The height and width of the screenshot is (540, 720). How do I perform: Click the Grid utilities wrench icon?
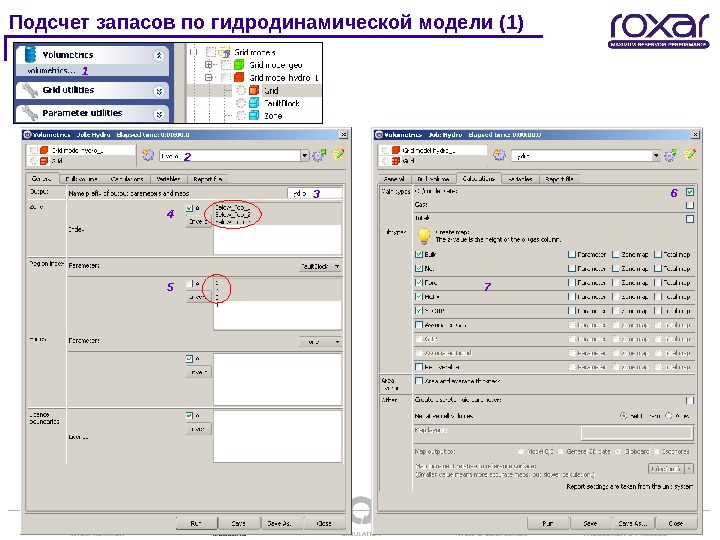pos(30,90)
